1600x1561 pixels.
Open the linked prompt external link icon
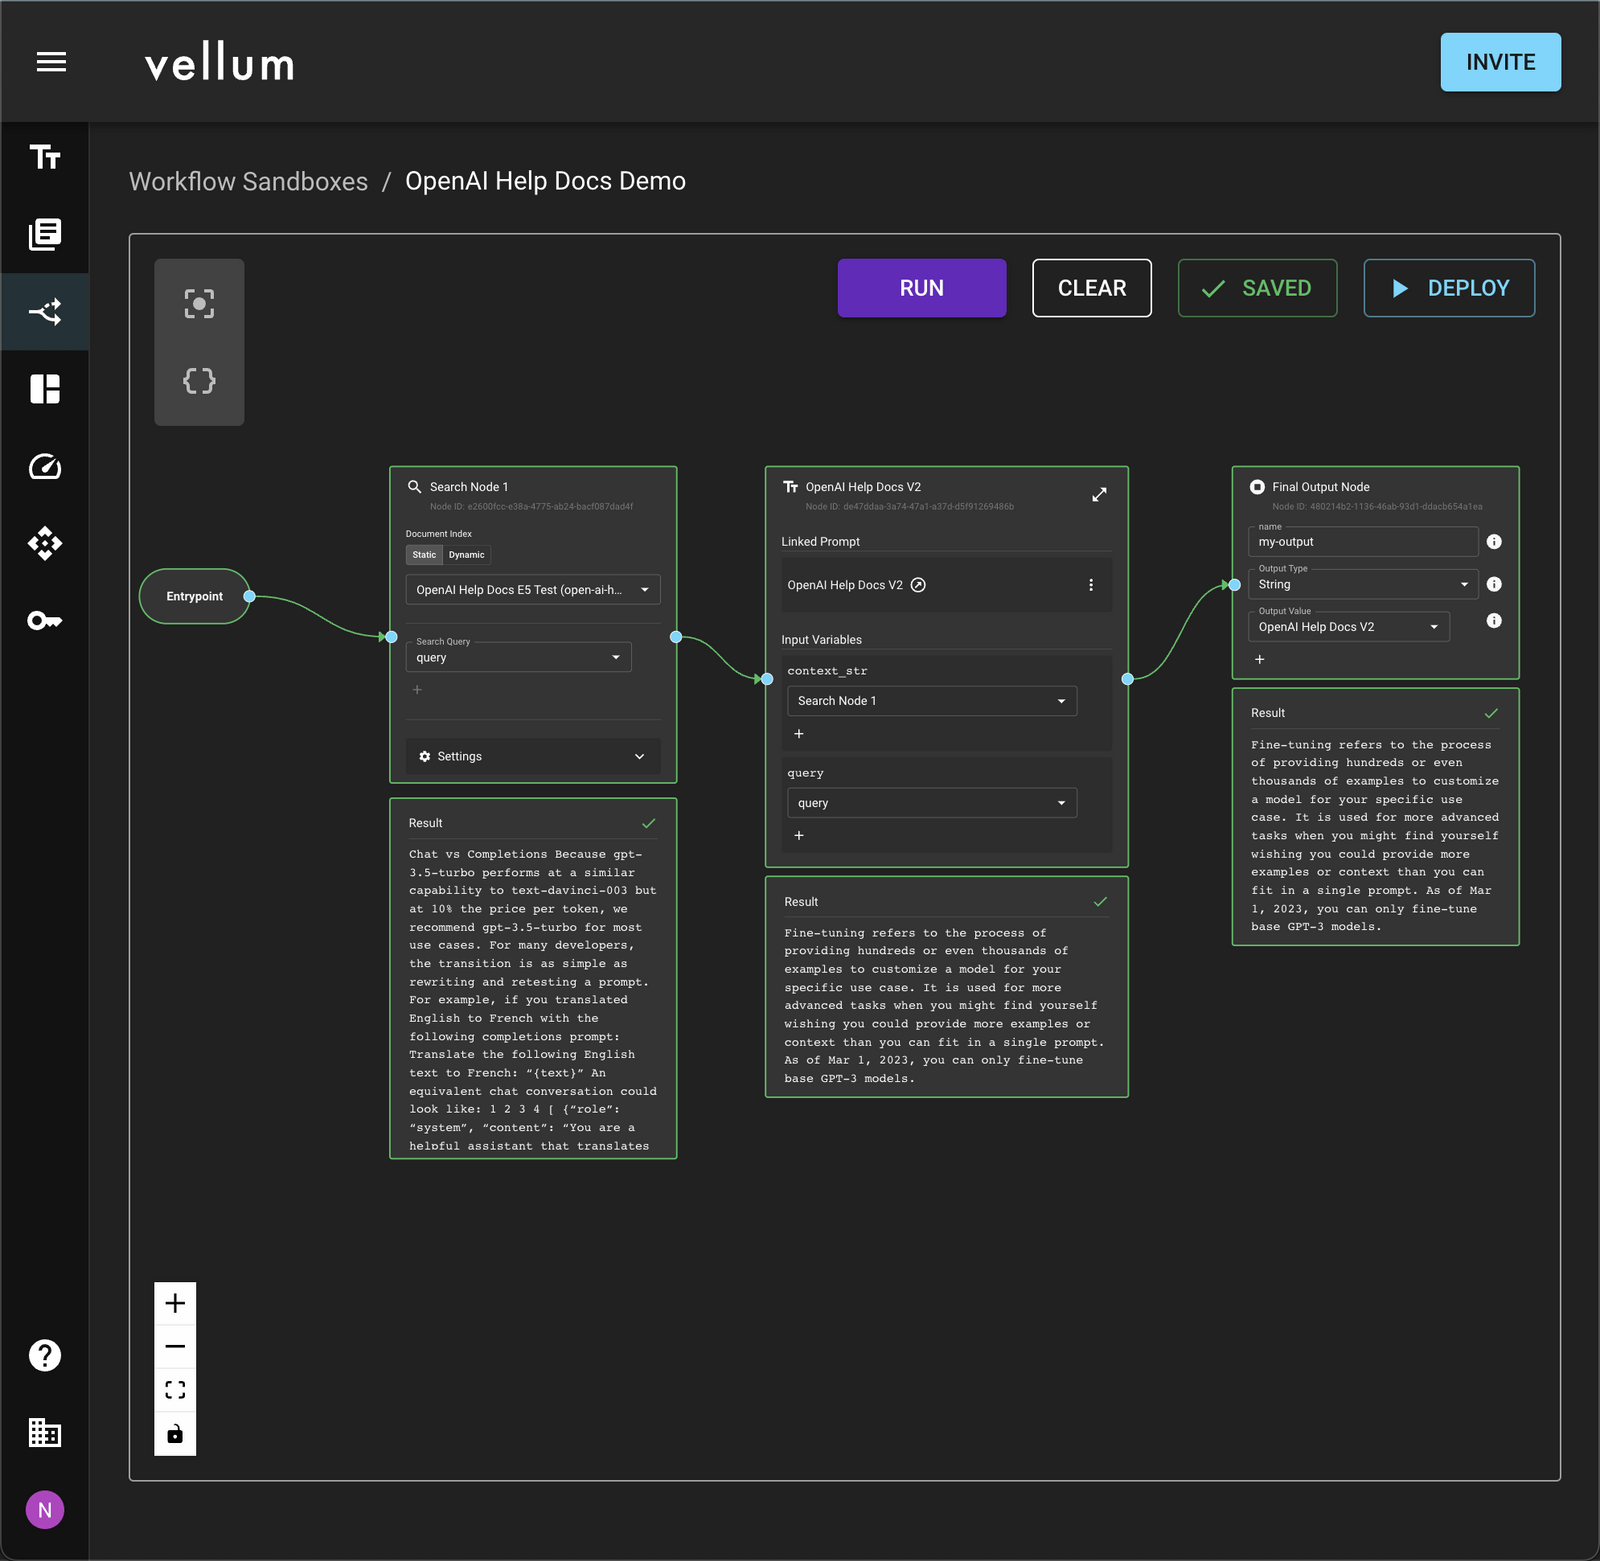918,585
